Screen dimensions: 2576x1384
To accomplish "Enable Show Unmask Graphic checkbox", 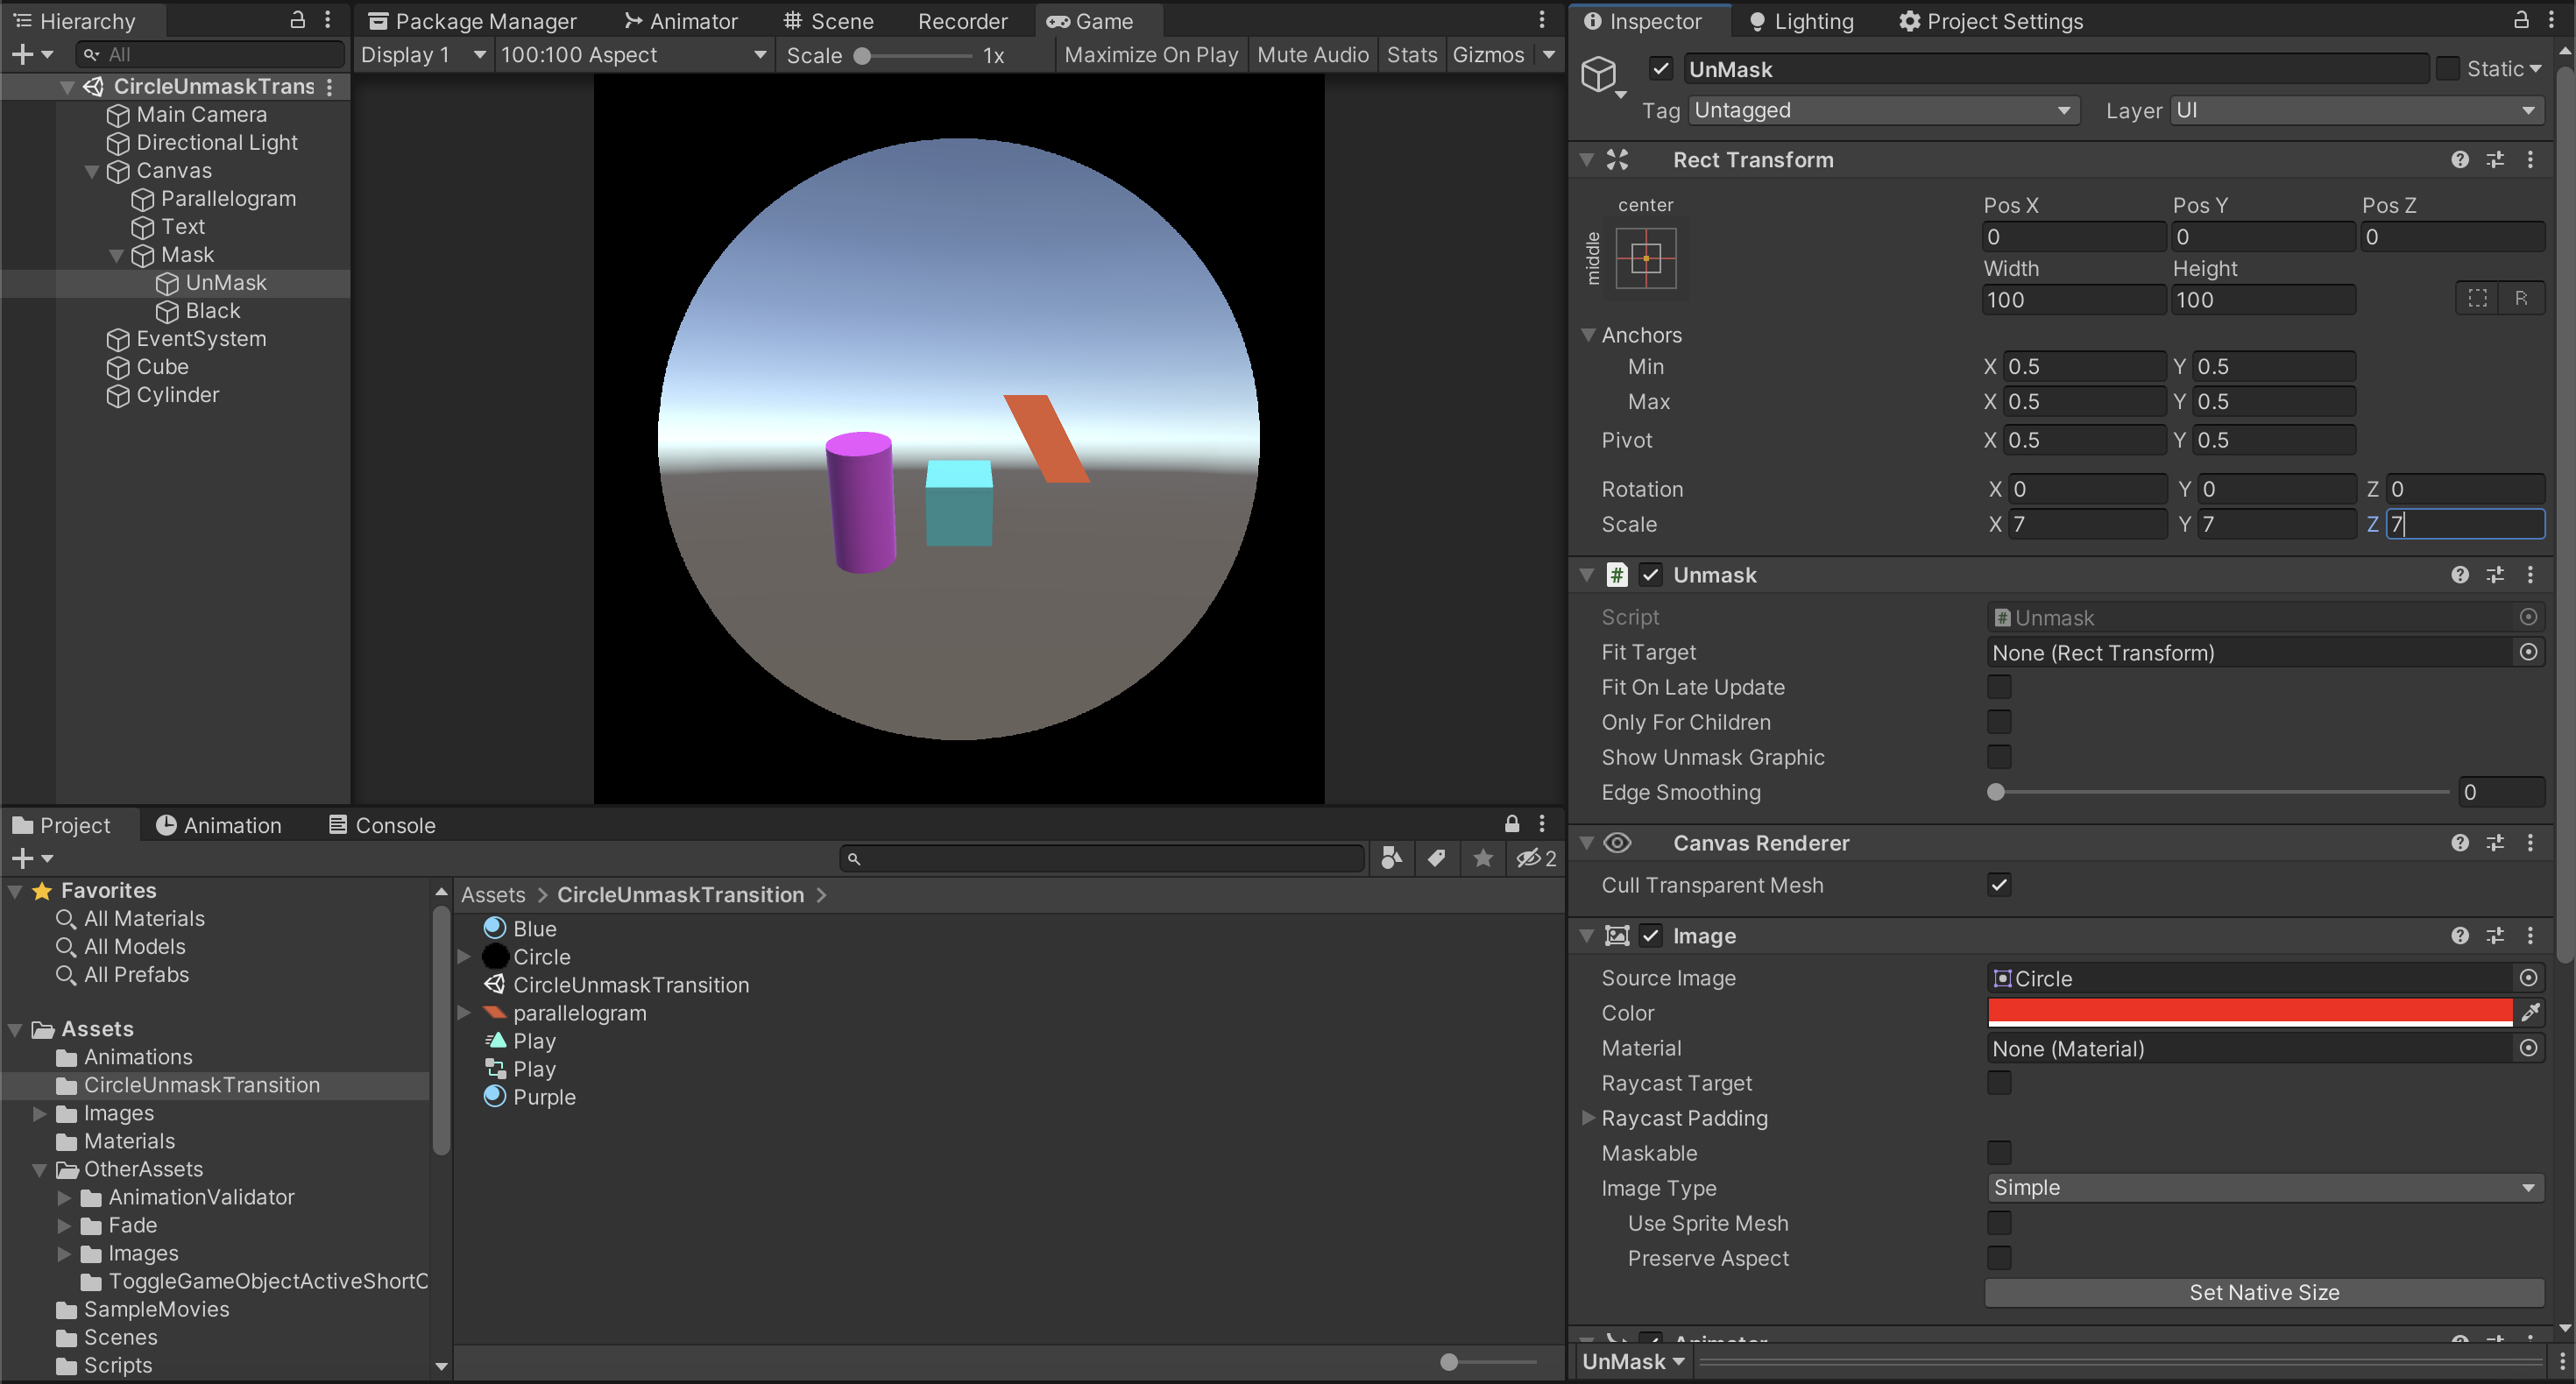I will point(1999,757).
